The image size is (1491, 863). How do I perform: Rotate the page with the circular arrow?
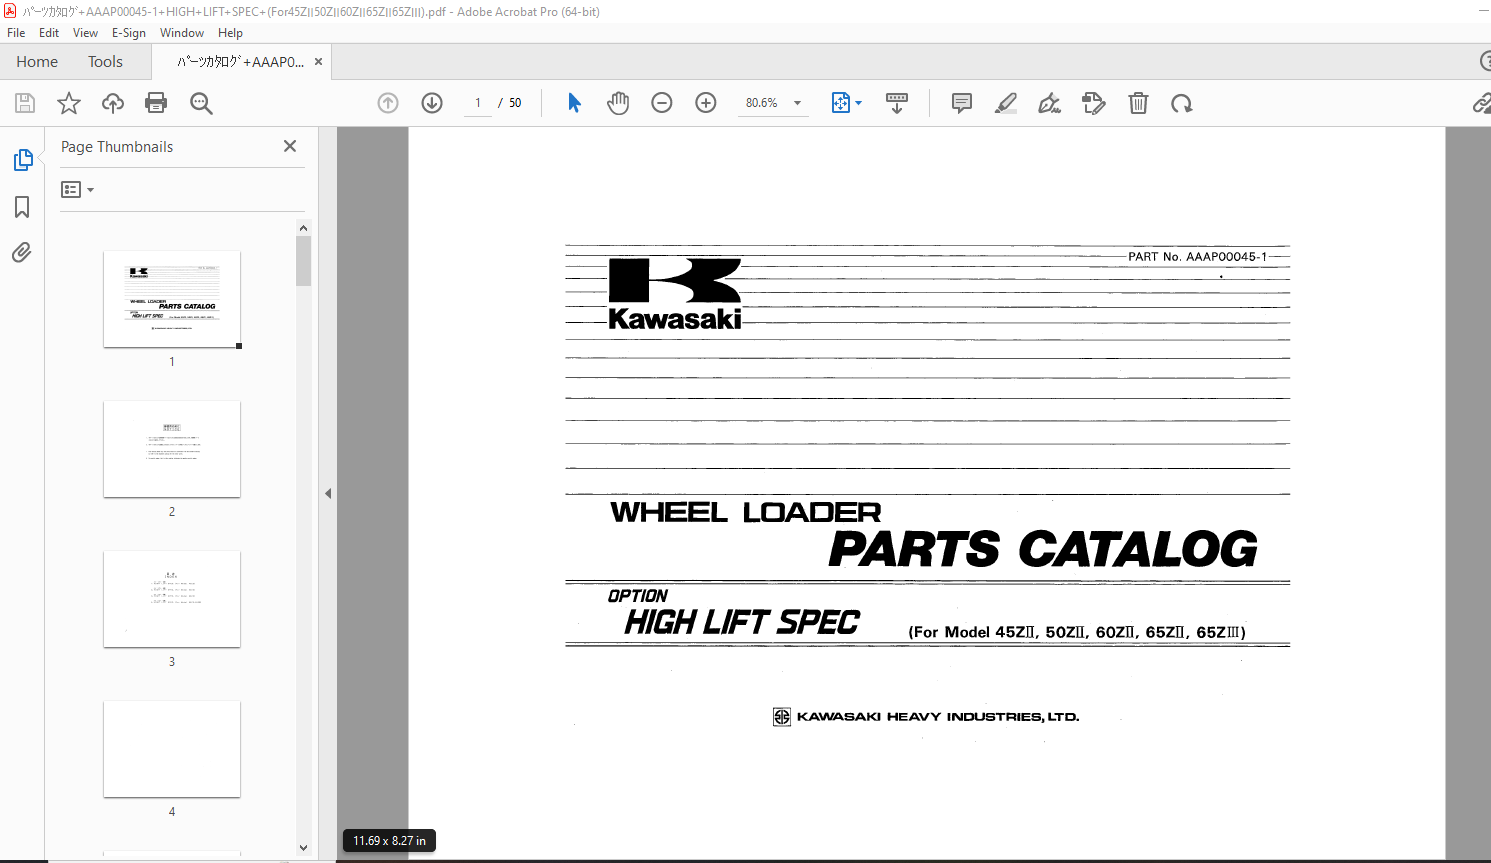1182,103
